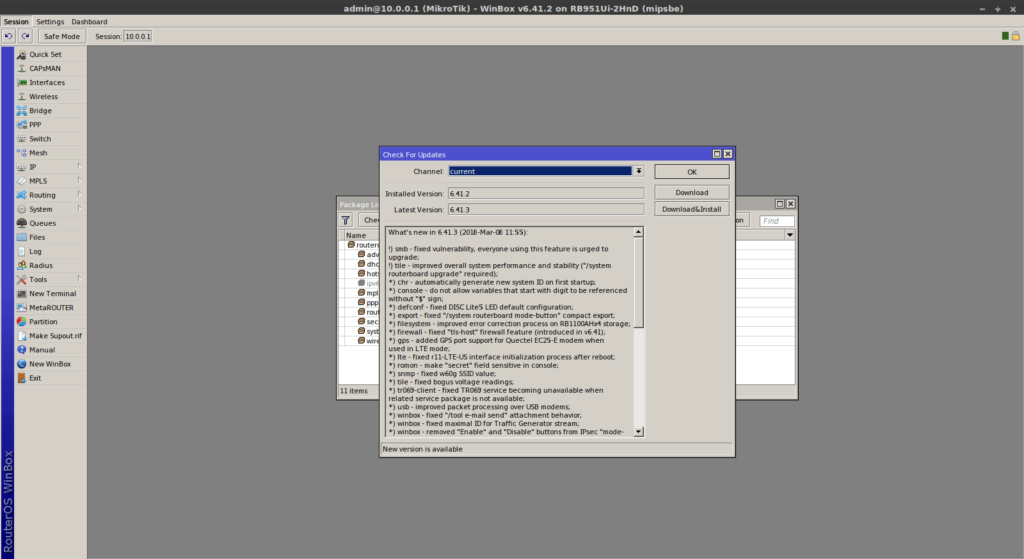The height and width of the screenshot is (559, 1024).
Task: Open the Queues window
Action: point(42,223)
